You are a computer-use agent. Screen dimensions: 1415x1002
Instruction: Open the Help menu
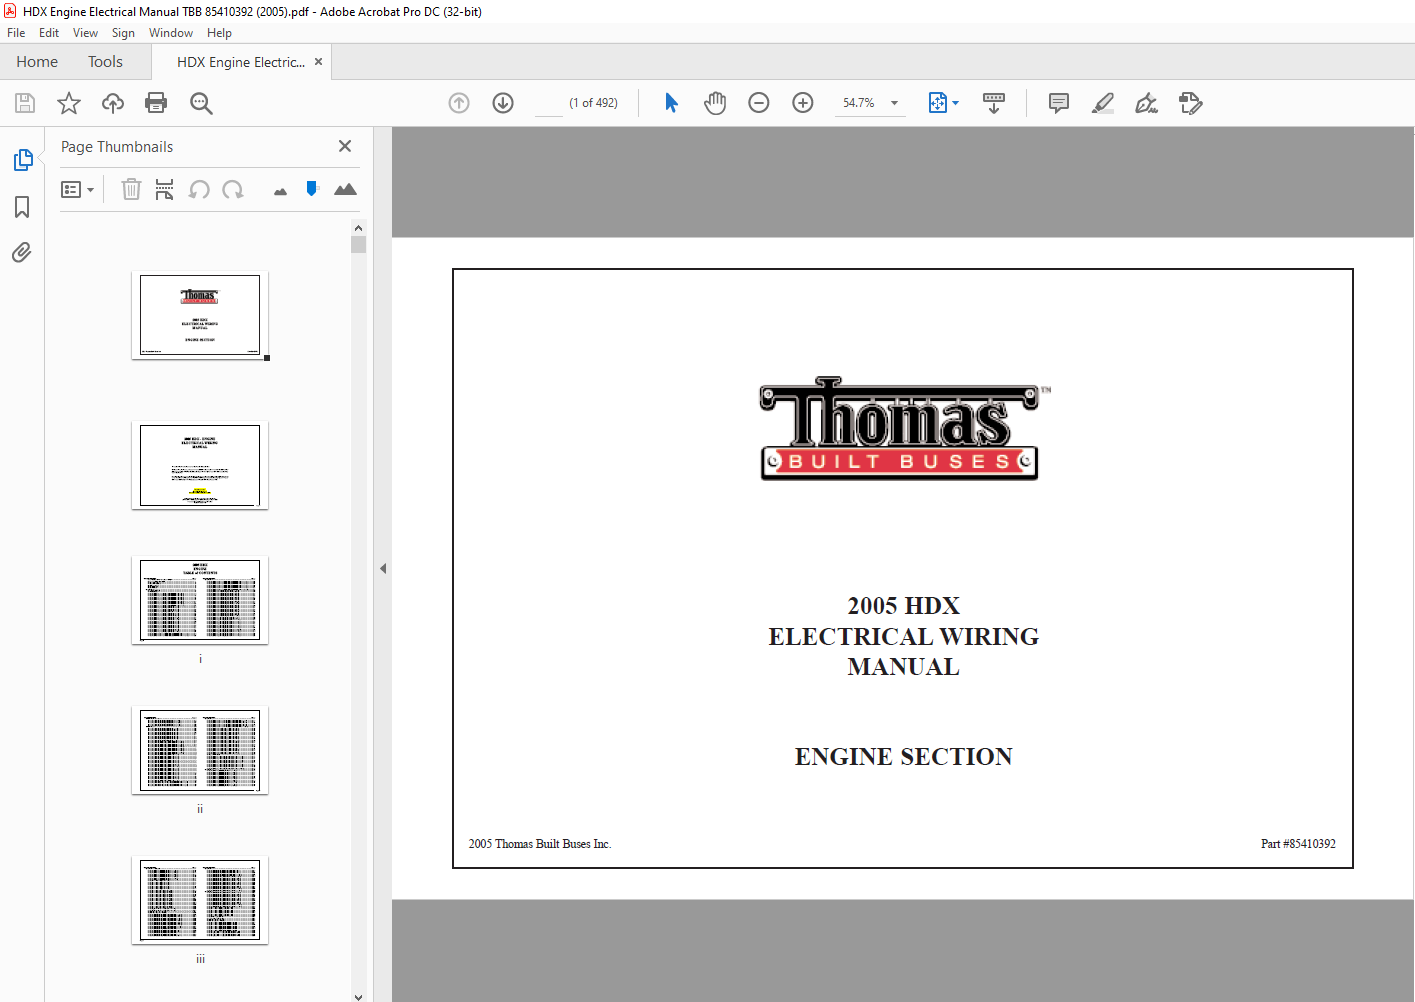click(219, 33)
